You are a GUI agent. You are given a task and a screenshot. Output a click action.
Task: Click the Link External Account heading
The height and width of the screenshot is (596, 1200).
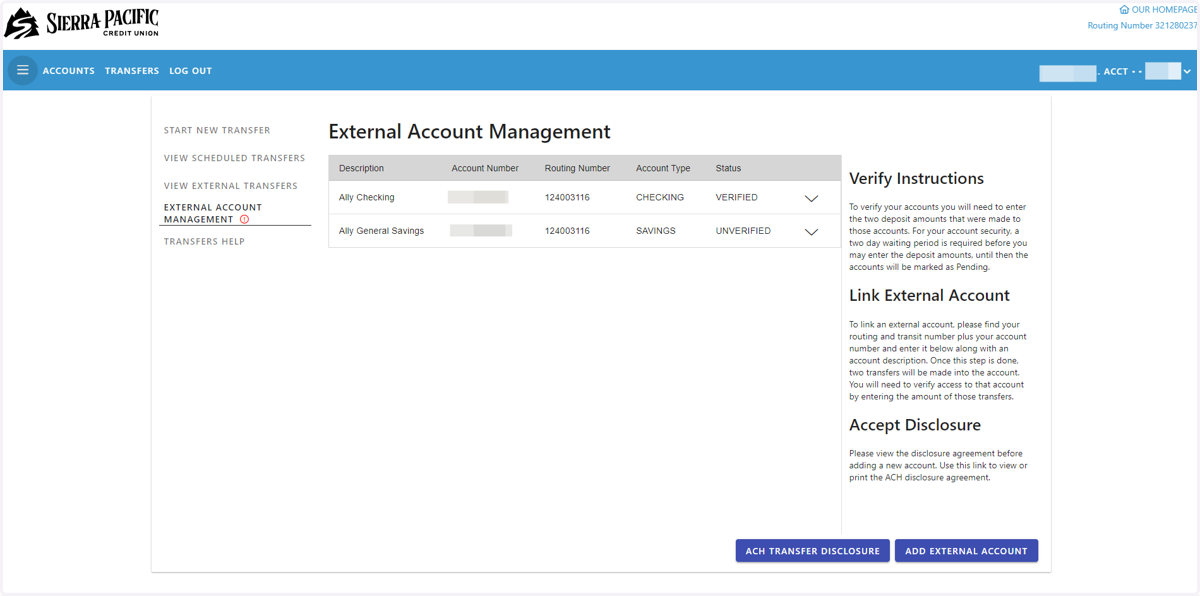pyautogui.click(x=929, y=296)
